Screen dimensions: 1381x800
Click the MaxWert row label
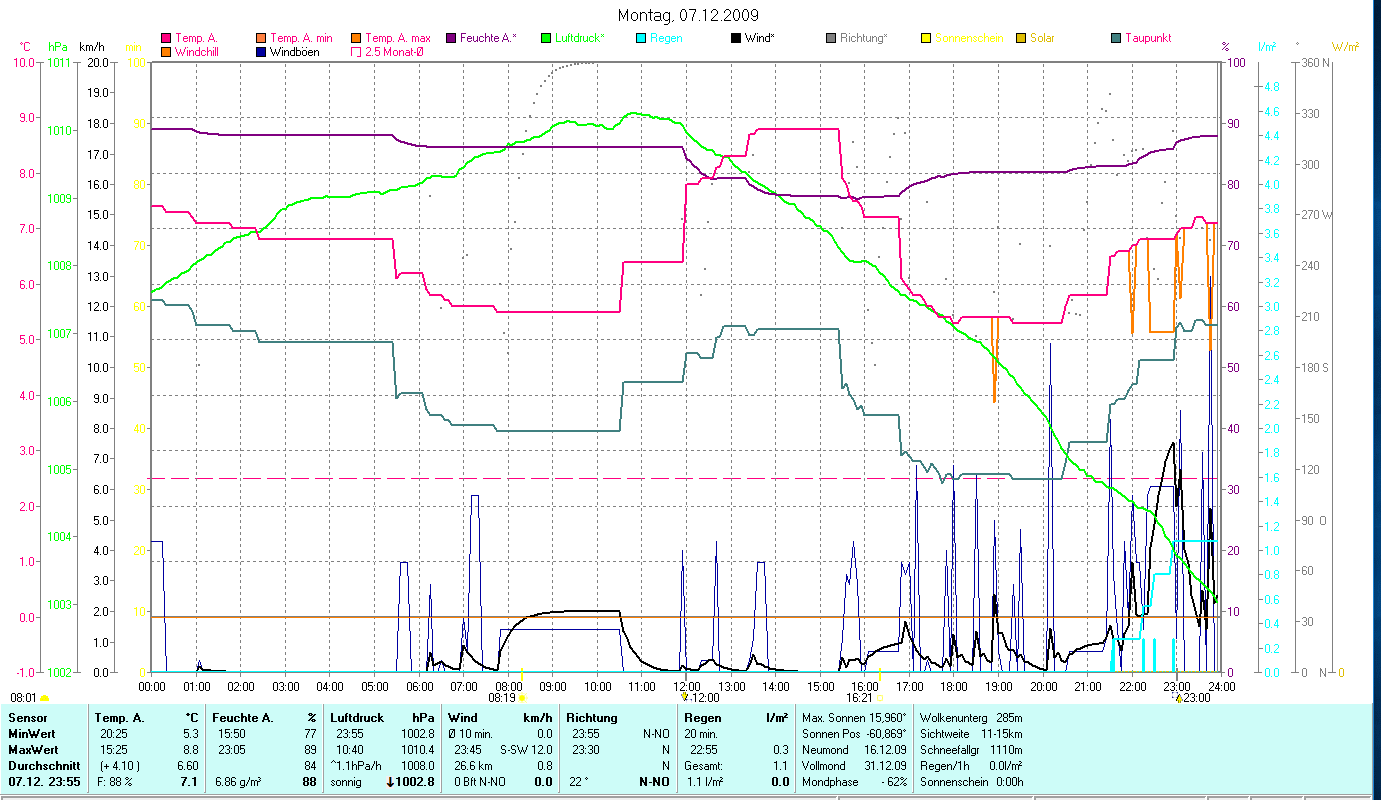tap(33, 749)
